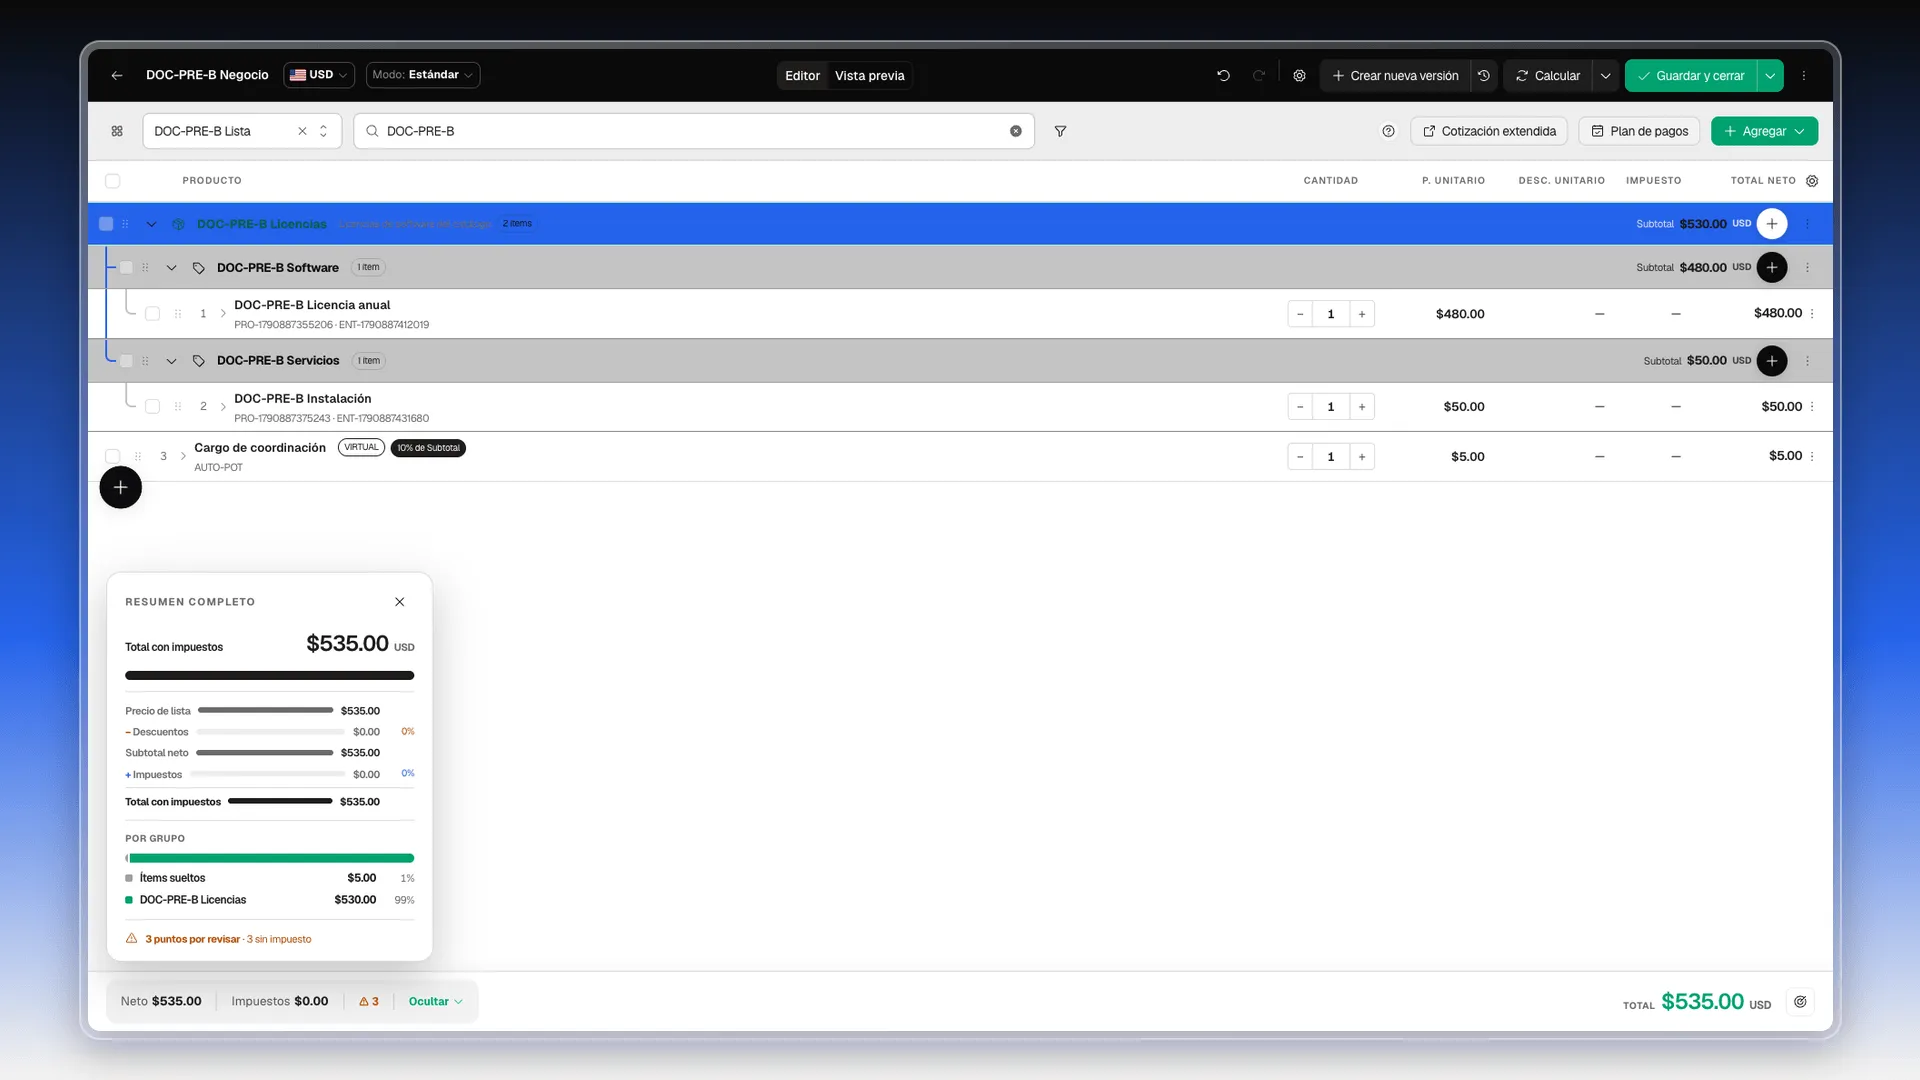Open the grid view icon left of list selector
This screenshot has width=1920, height=1080.
click(x=117, y=131)
